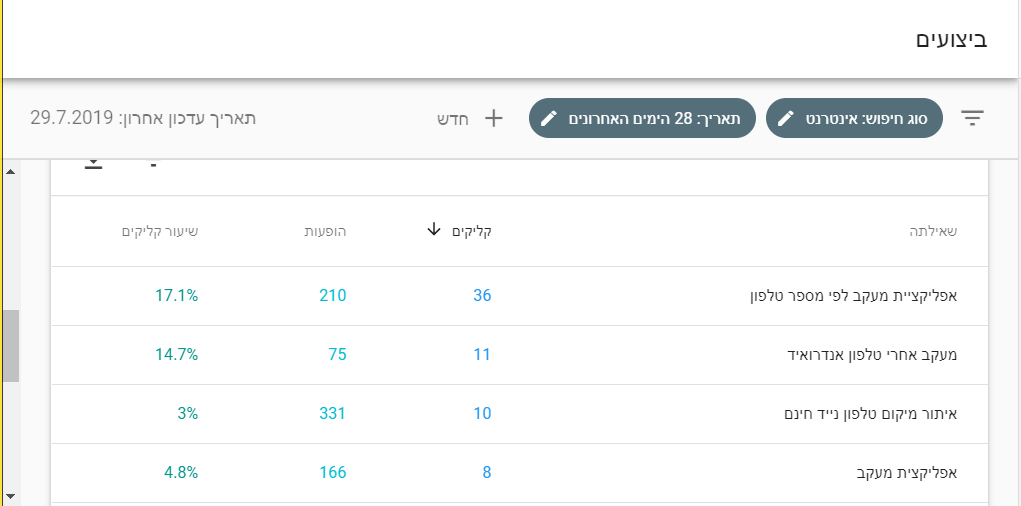Sort by קליקים column header
Image resolution: width=1021 pixels, height=506 pixels.
click(x=471, y=231)
